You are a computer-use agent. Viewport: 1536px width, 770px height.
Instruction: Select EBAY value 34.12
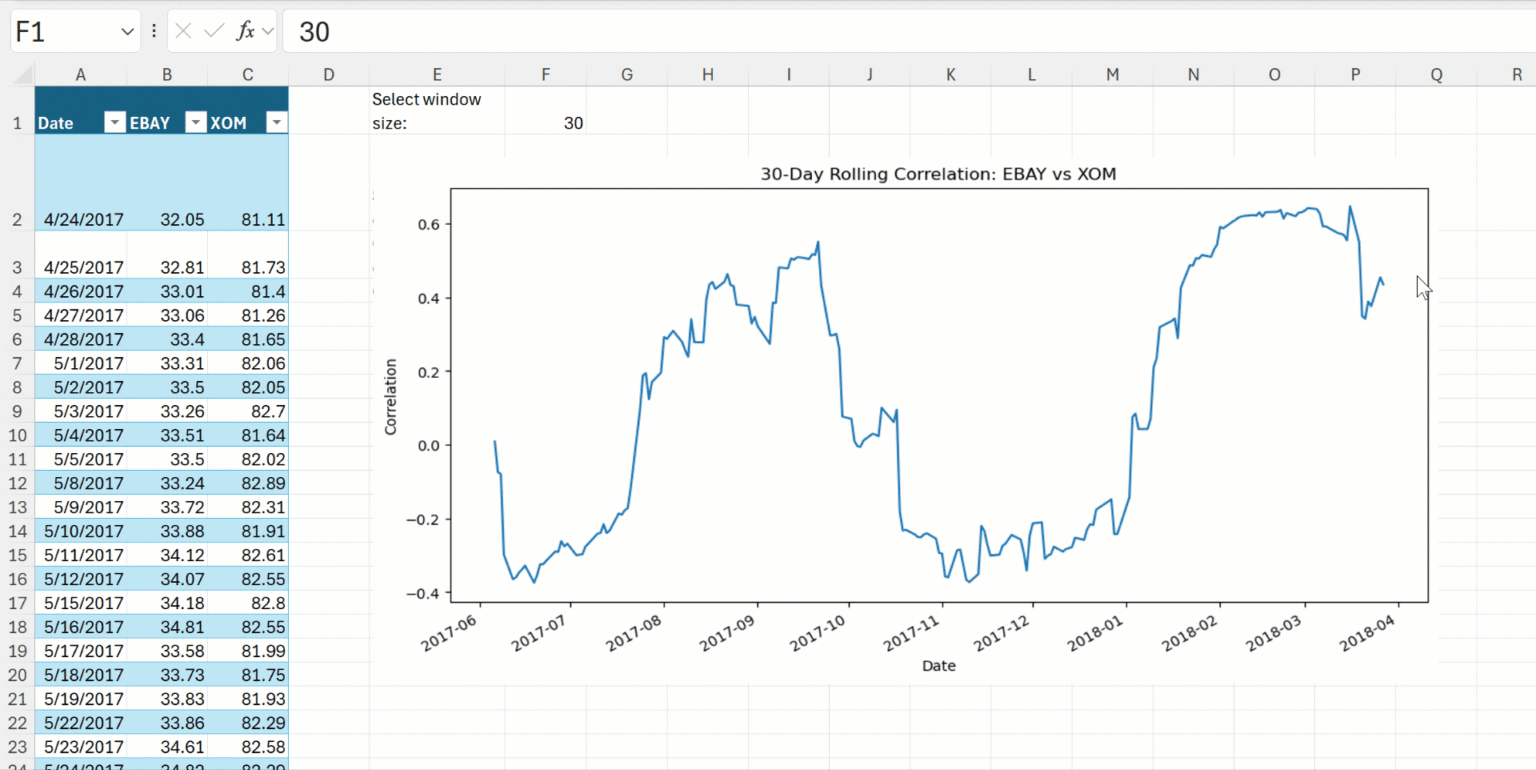(167, 555)
